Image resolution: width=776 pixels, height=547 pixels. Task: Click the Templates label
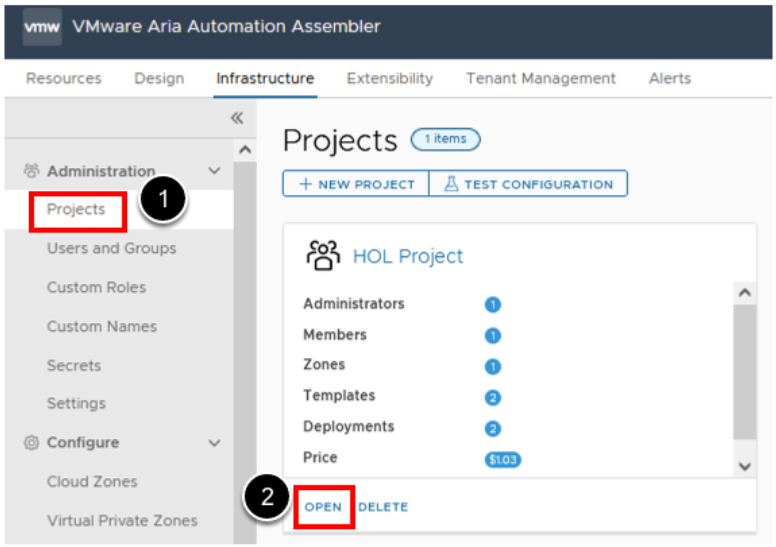click(x=339, y=396)
